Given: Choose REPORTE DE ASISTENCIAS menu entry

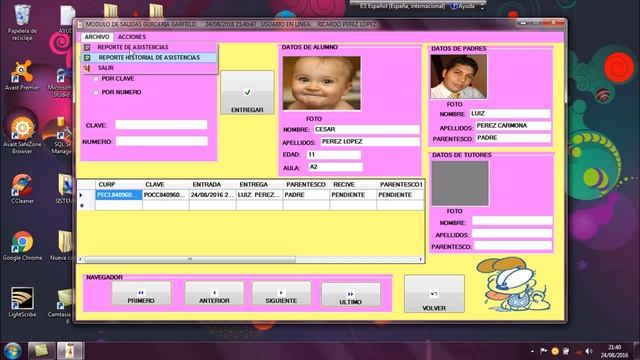Looking at the screenshot, I should click(x=149, y=47).
